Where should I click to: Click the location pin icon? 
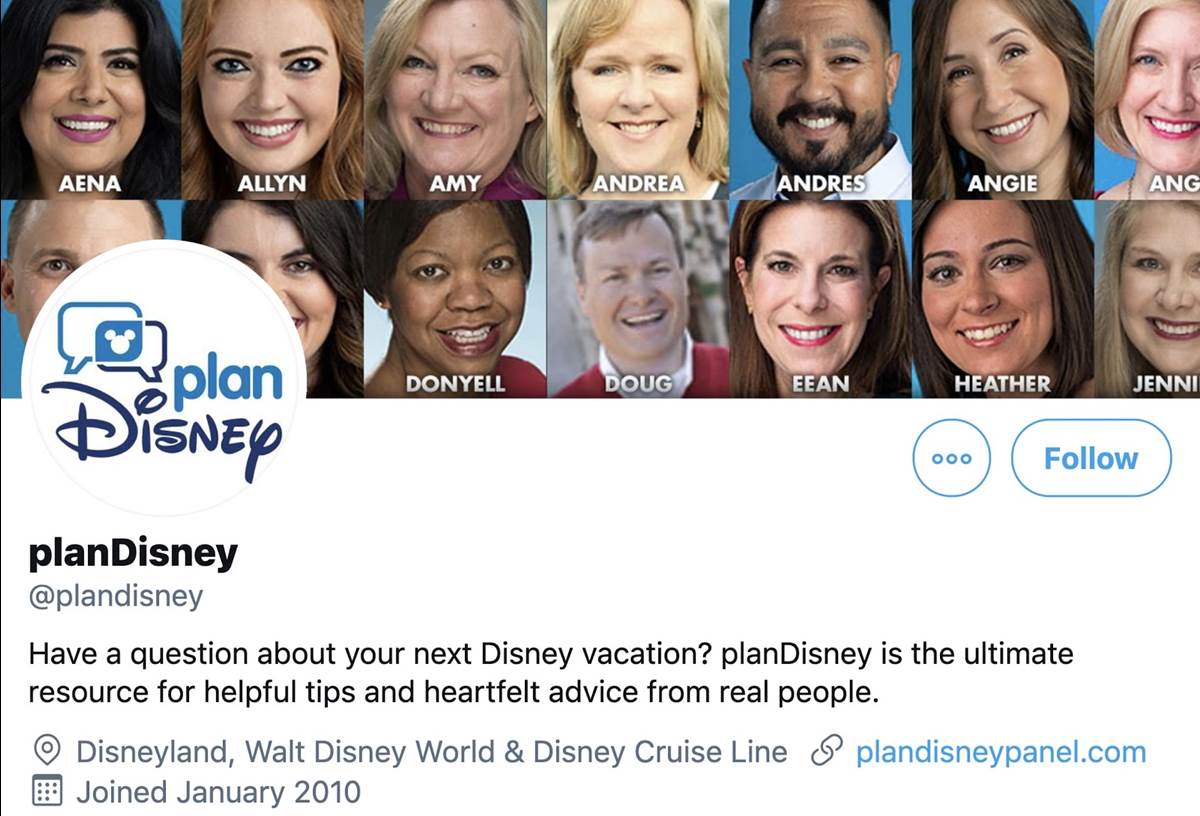coord(47,752)
